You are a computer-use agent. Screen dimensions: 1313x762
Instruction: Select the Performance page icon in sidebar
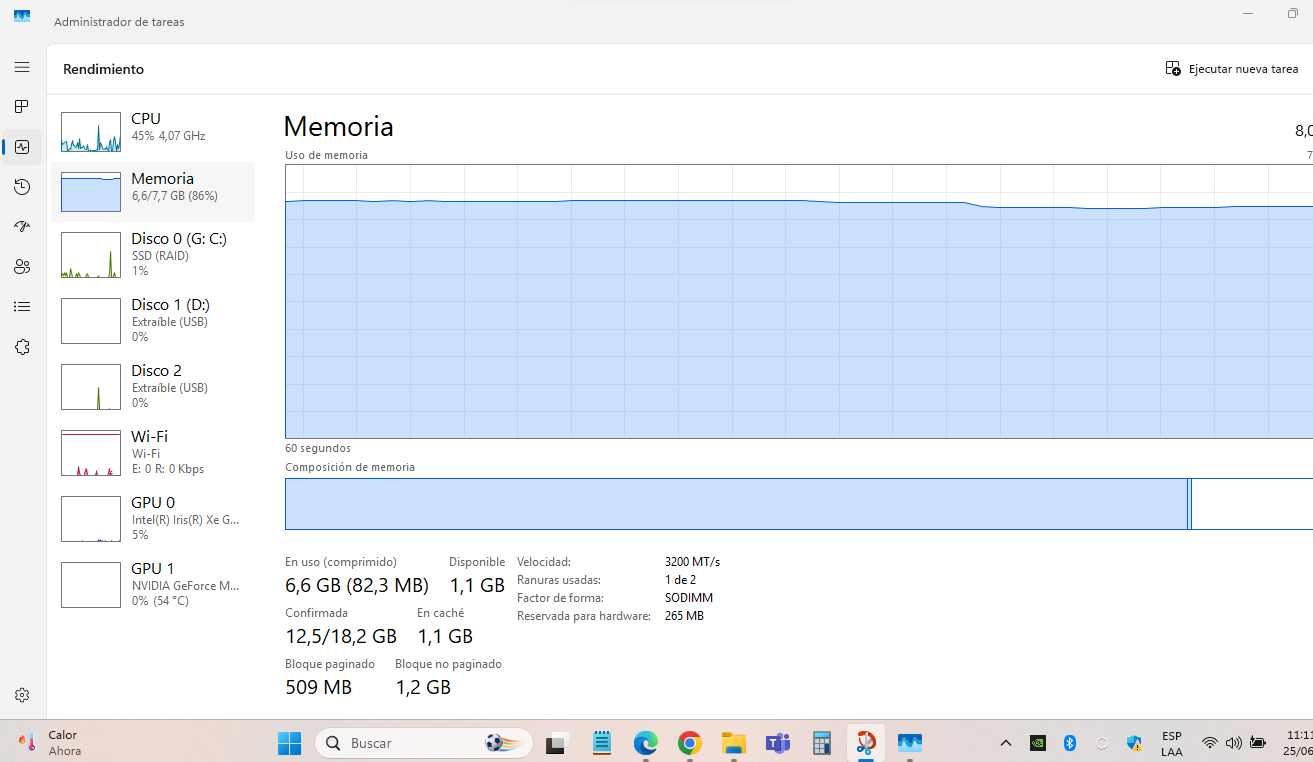tap(22, 147)
